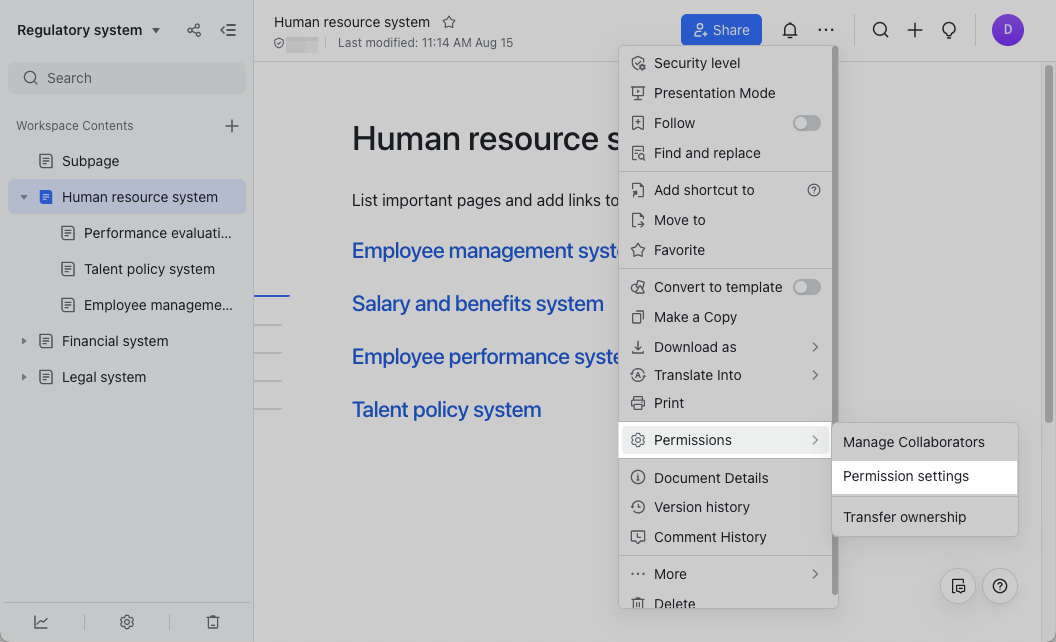Collapse the sidebar with the fold icon
This screenshot has height=642, width=1056.
(228, 30)
